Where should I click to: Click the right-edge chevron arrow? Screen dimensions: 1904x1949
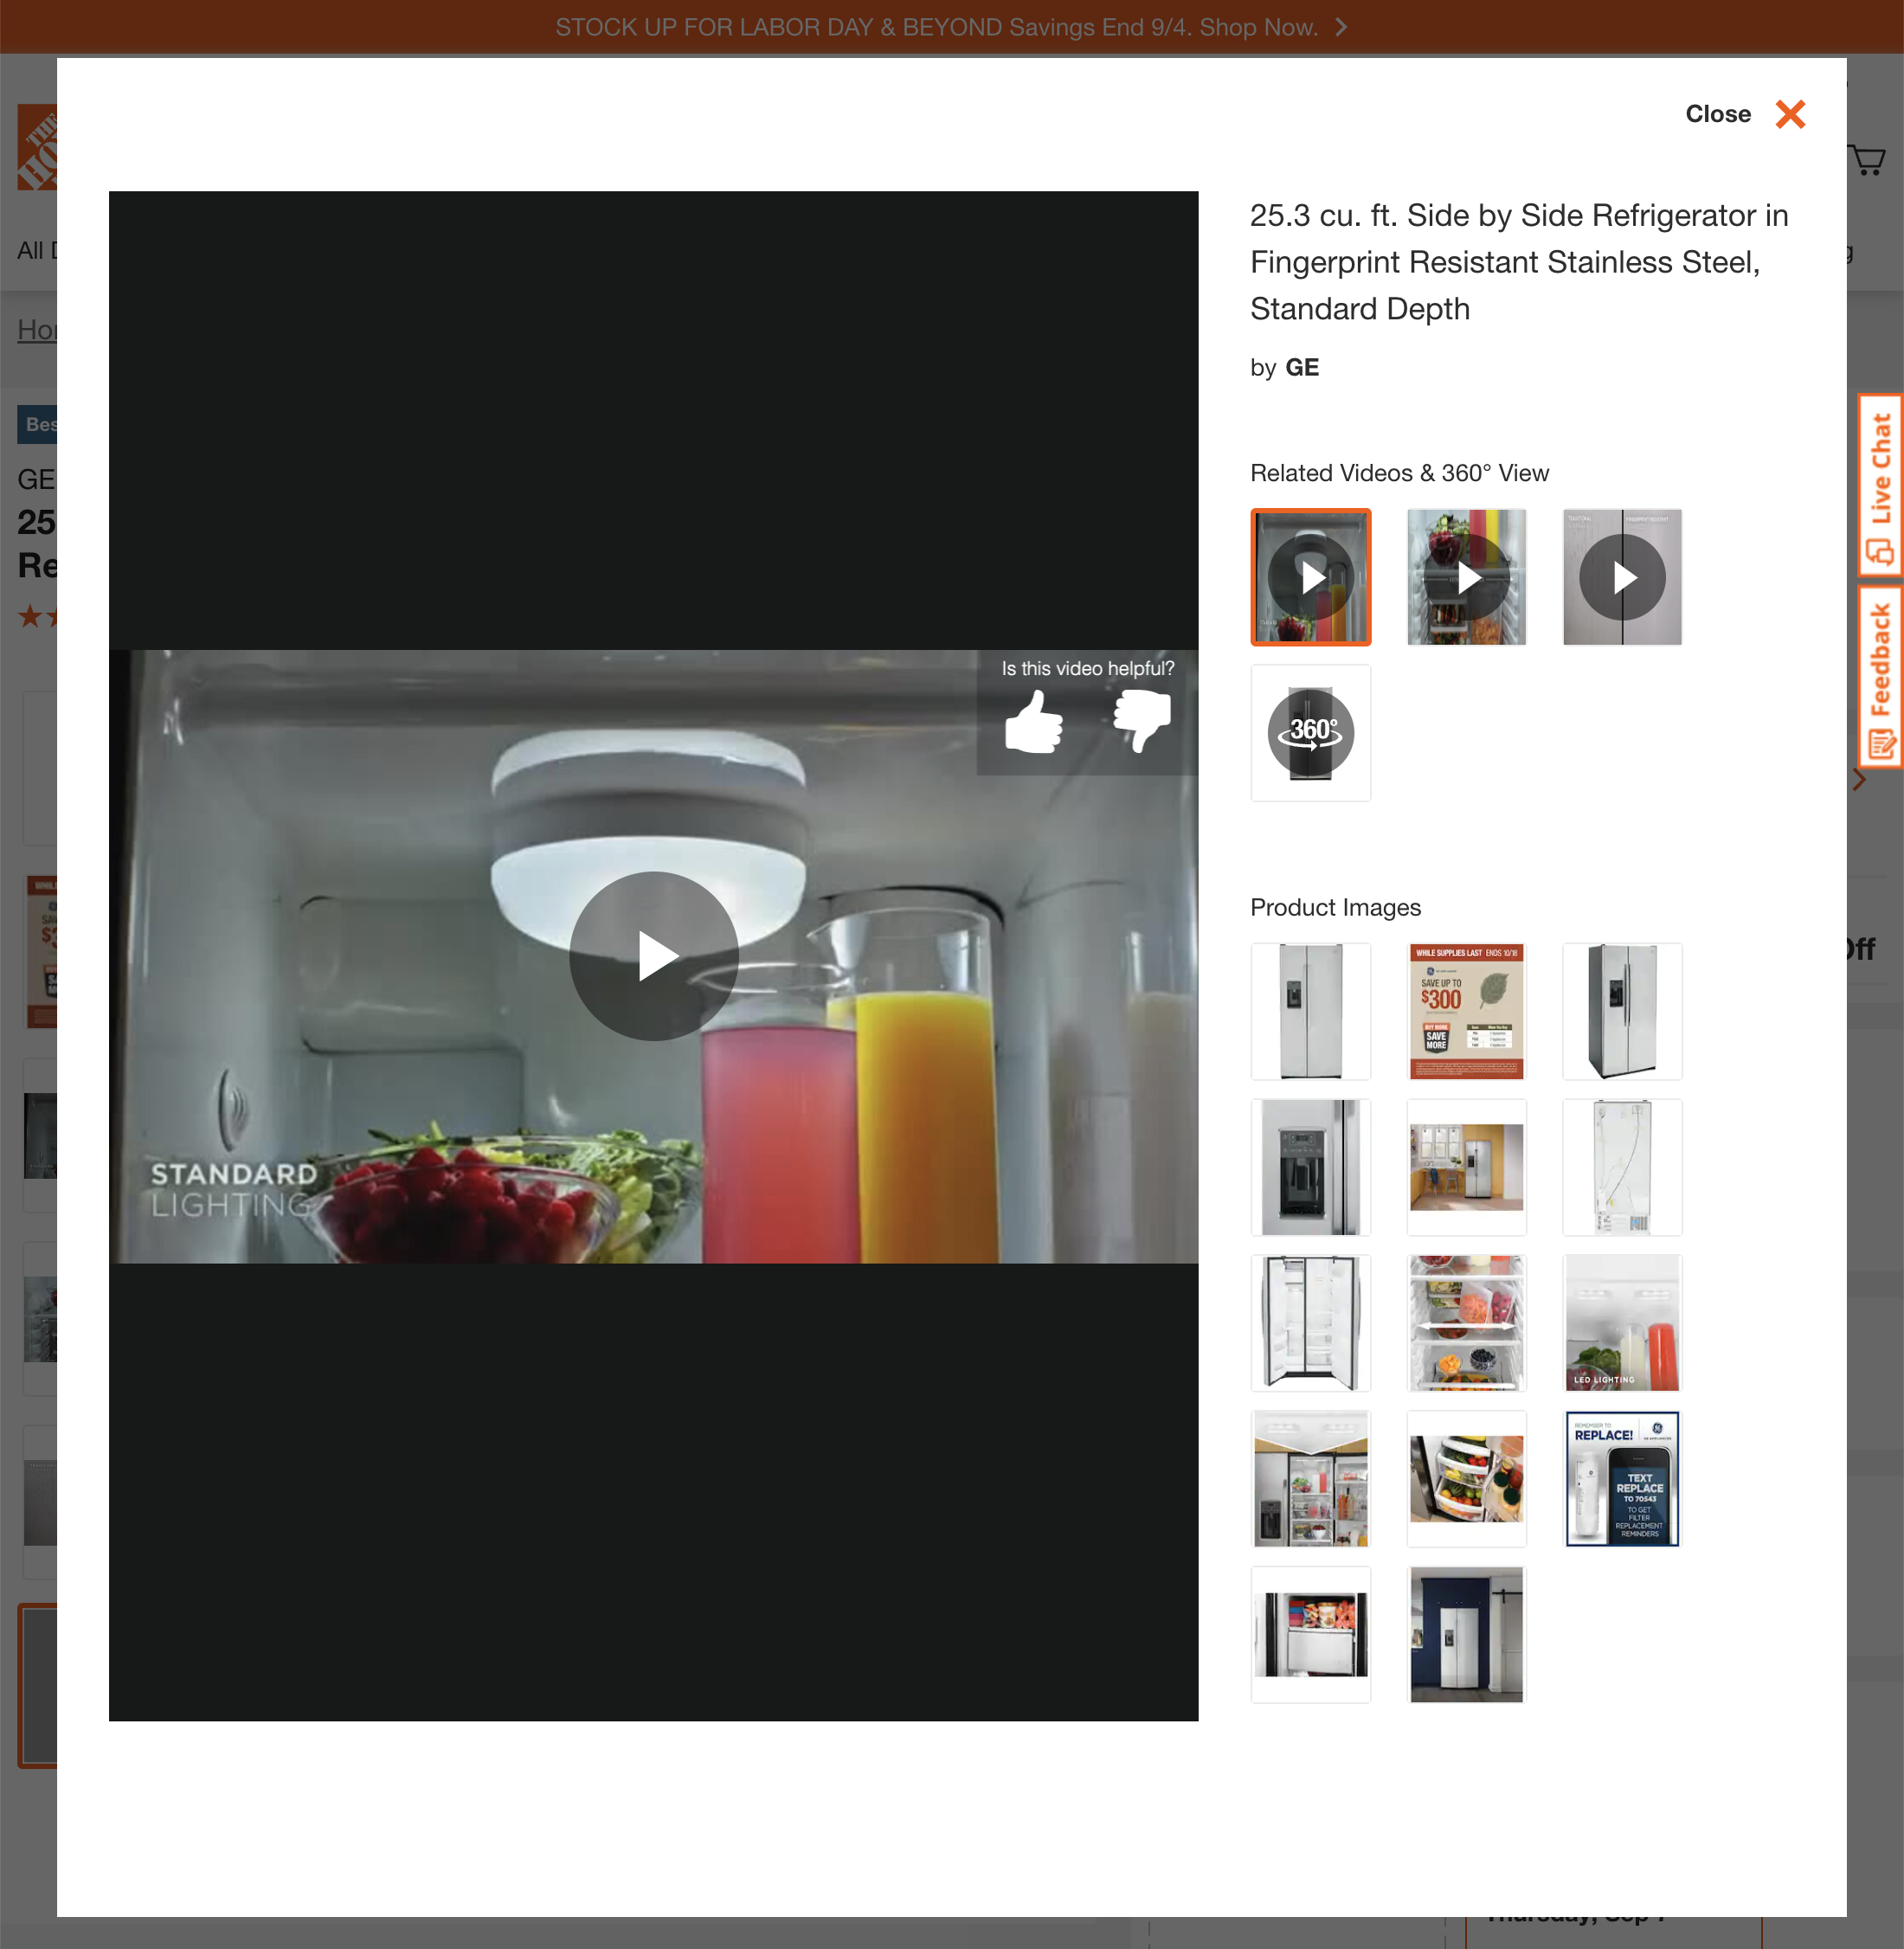pyautogui.click(x=1858, y=780)
